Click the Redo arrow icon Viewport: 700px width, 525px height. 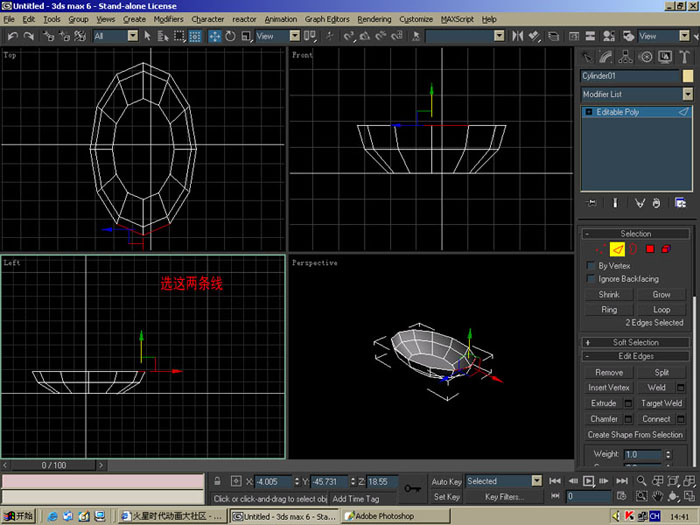click(29, 36)
